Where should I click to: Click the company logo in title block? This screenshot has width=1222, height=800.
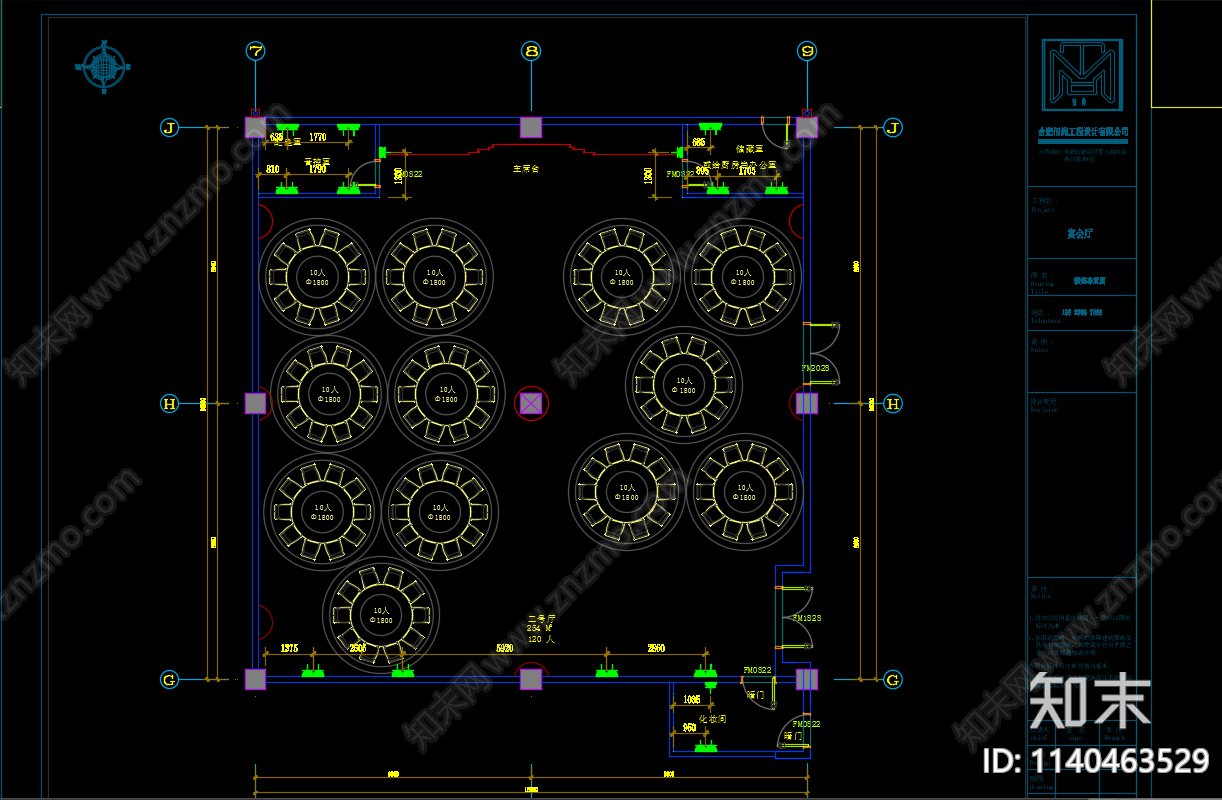(1082, 75)
